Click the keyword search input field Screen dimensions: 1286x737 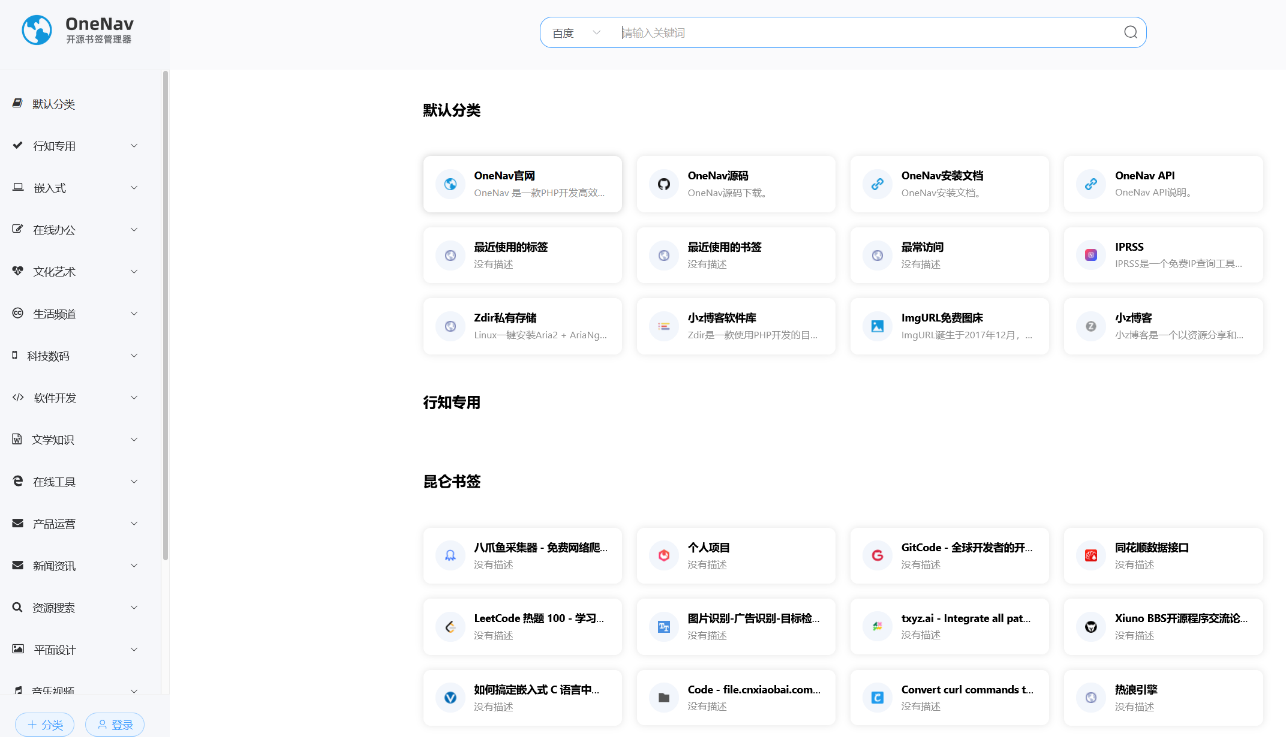860,33
